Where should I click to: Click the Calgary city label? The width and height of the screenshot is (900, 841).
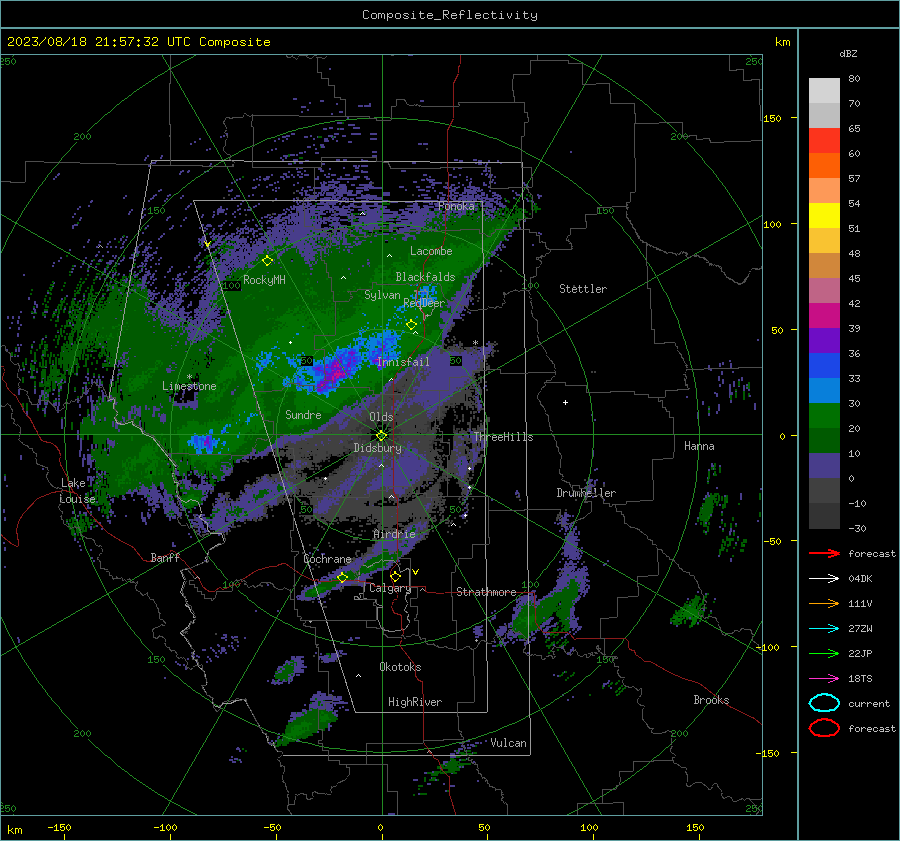tap(390, 588)
